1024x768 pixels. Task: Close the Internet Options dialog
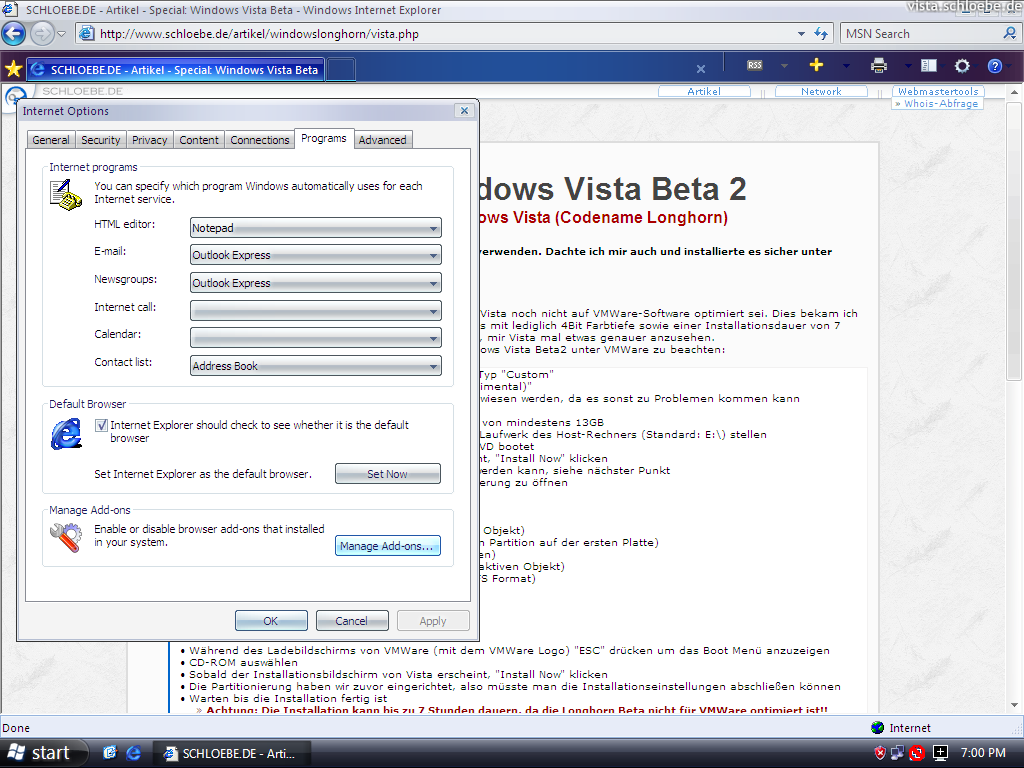click(464, 110)
